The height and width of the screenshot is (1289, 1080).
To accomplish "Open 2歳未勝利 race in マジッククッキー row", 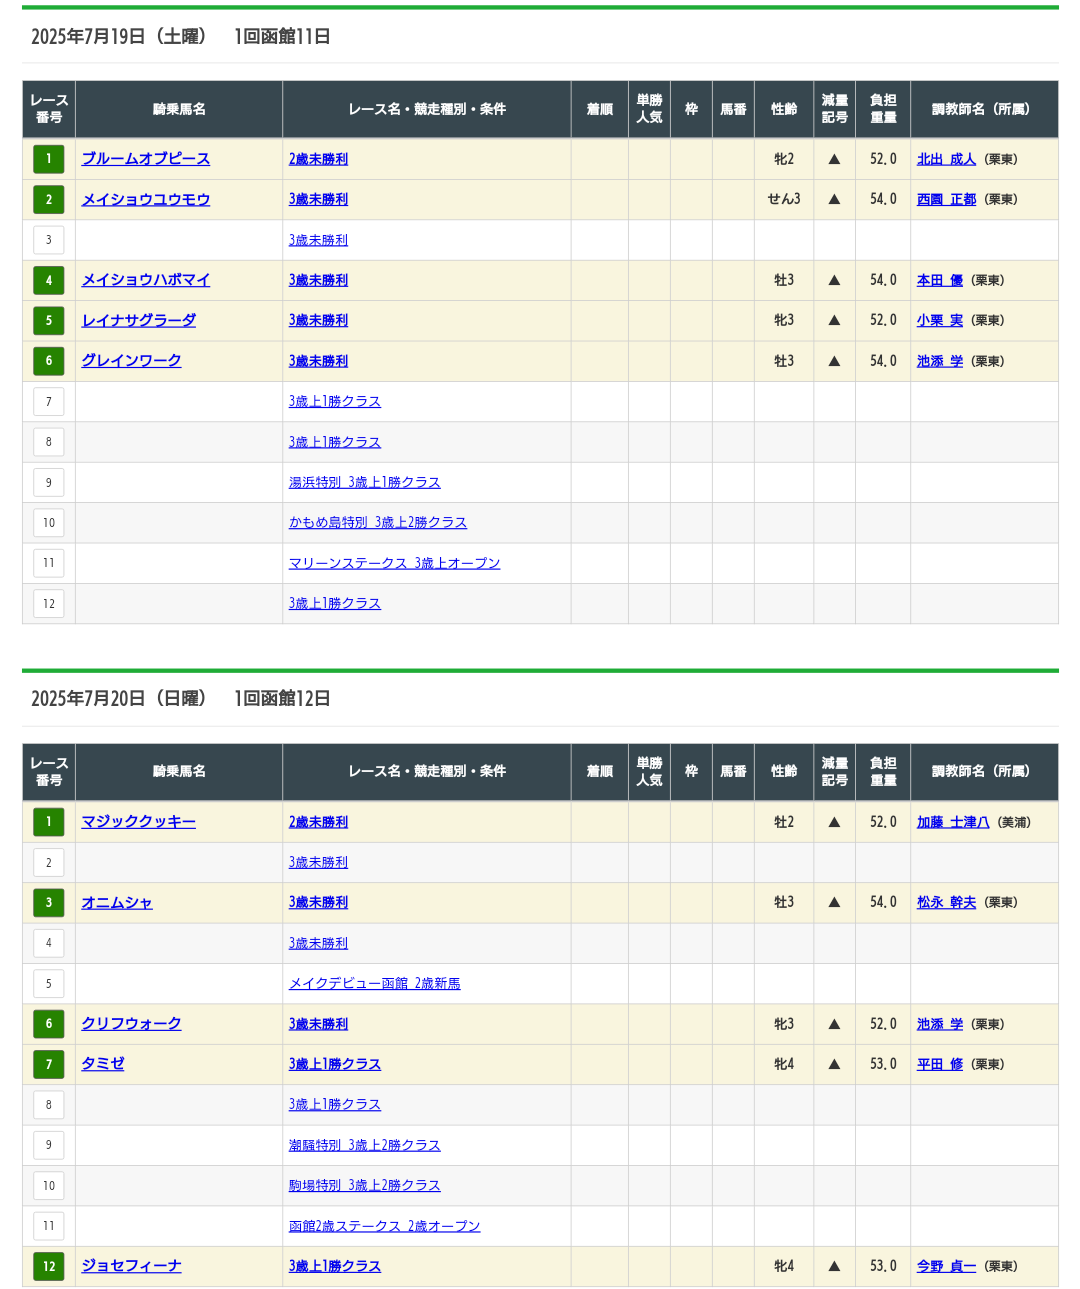I will click(318, 822).
